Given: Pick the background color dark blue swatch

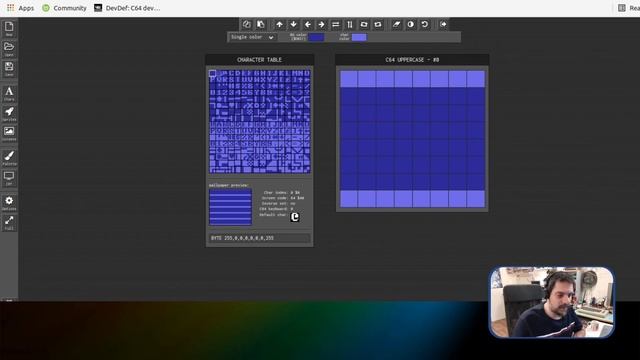Looking at the screenshot, I should (316, 38).
